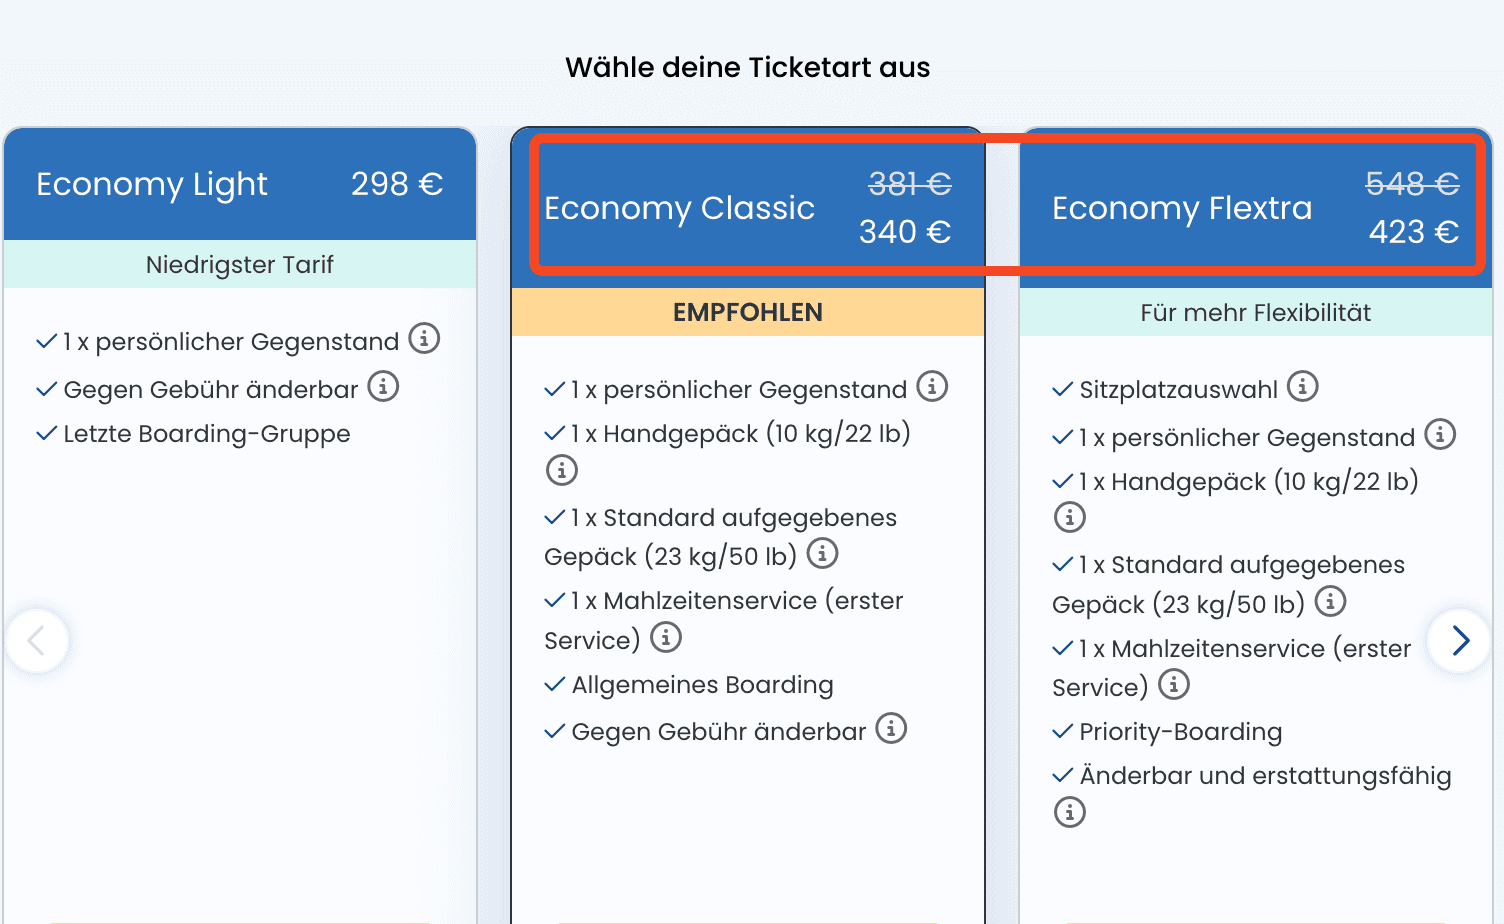Screen dimensions: 1504x924
Task: Open Classic aufgegebenes Gepäck info icon
Action: 822,553
